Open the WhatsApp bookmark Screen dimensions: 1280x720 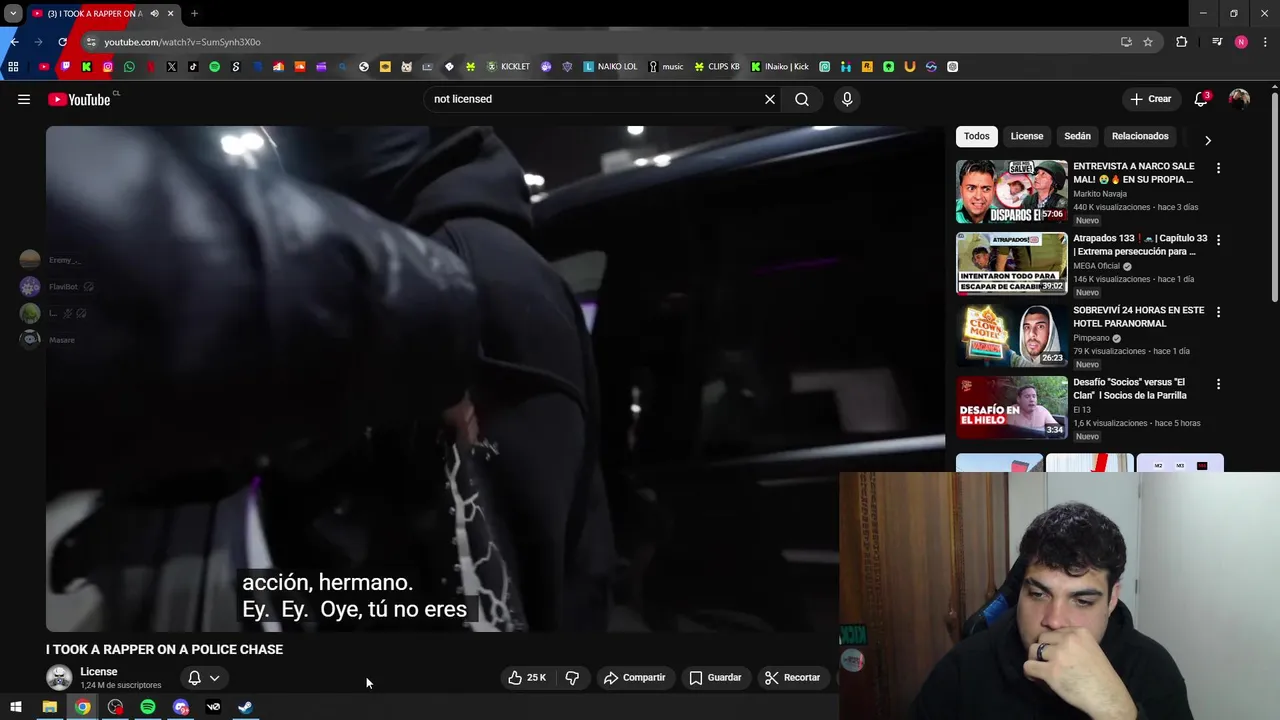(129, 67)
